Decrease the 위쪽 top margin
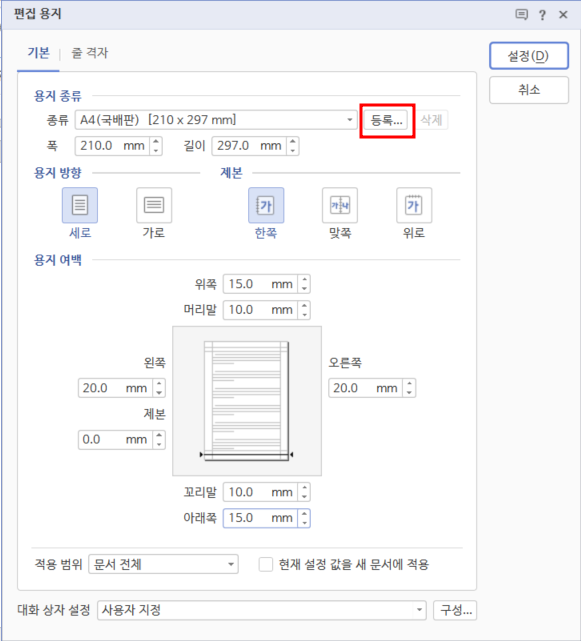 [304, 289]
